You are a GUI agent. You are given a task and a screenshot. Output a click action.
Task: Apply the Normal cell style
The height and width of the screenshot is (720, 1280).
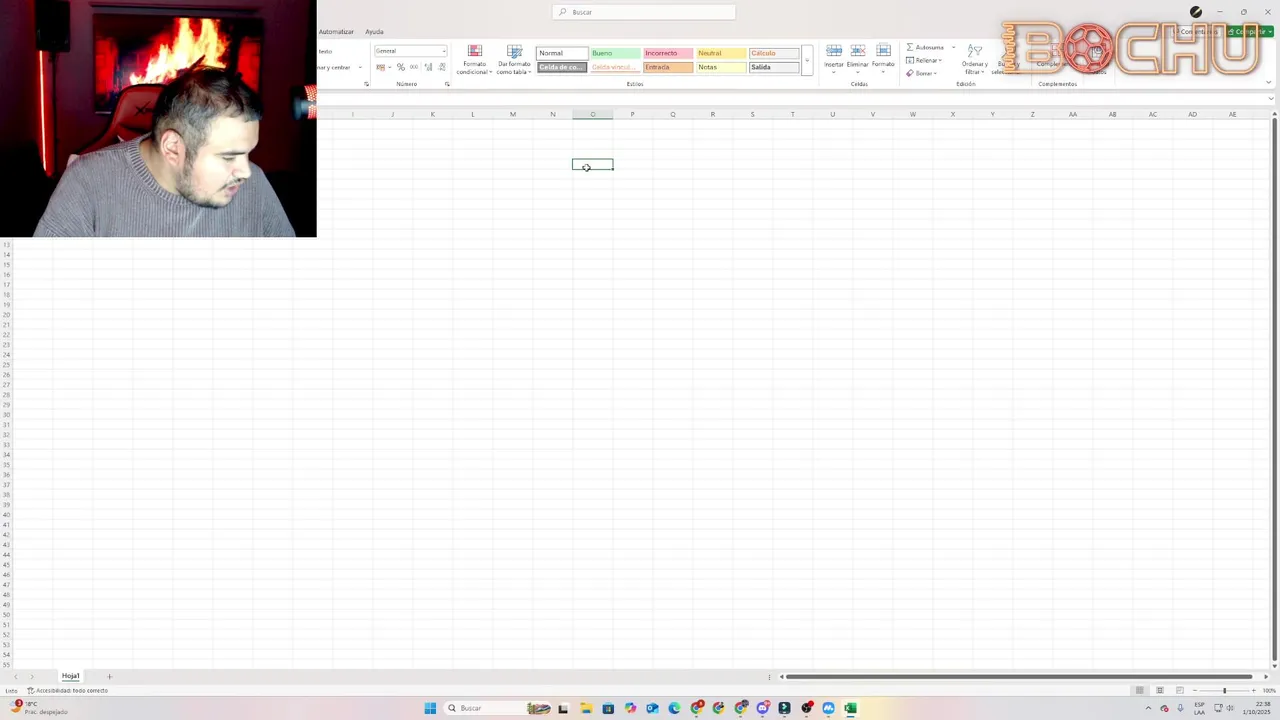[x=562, y=53]
